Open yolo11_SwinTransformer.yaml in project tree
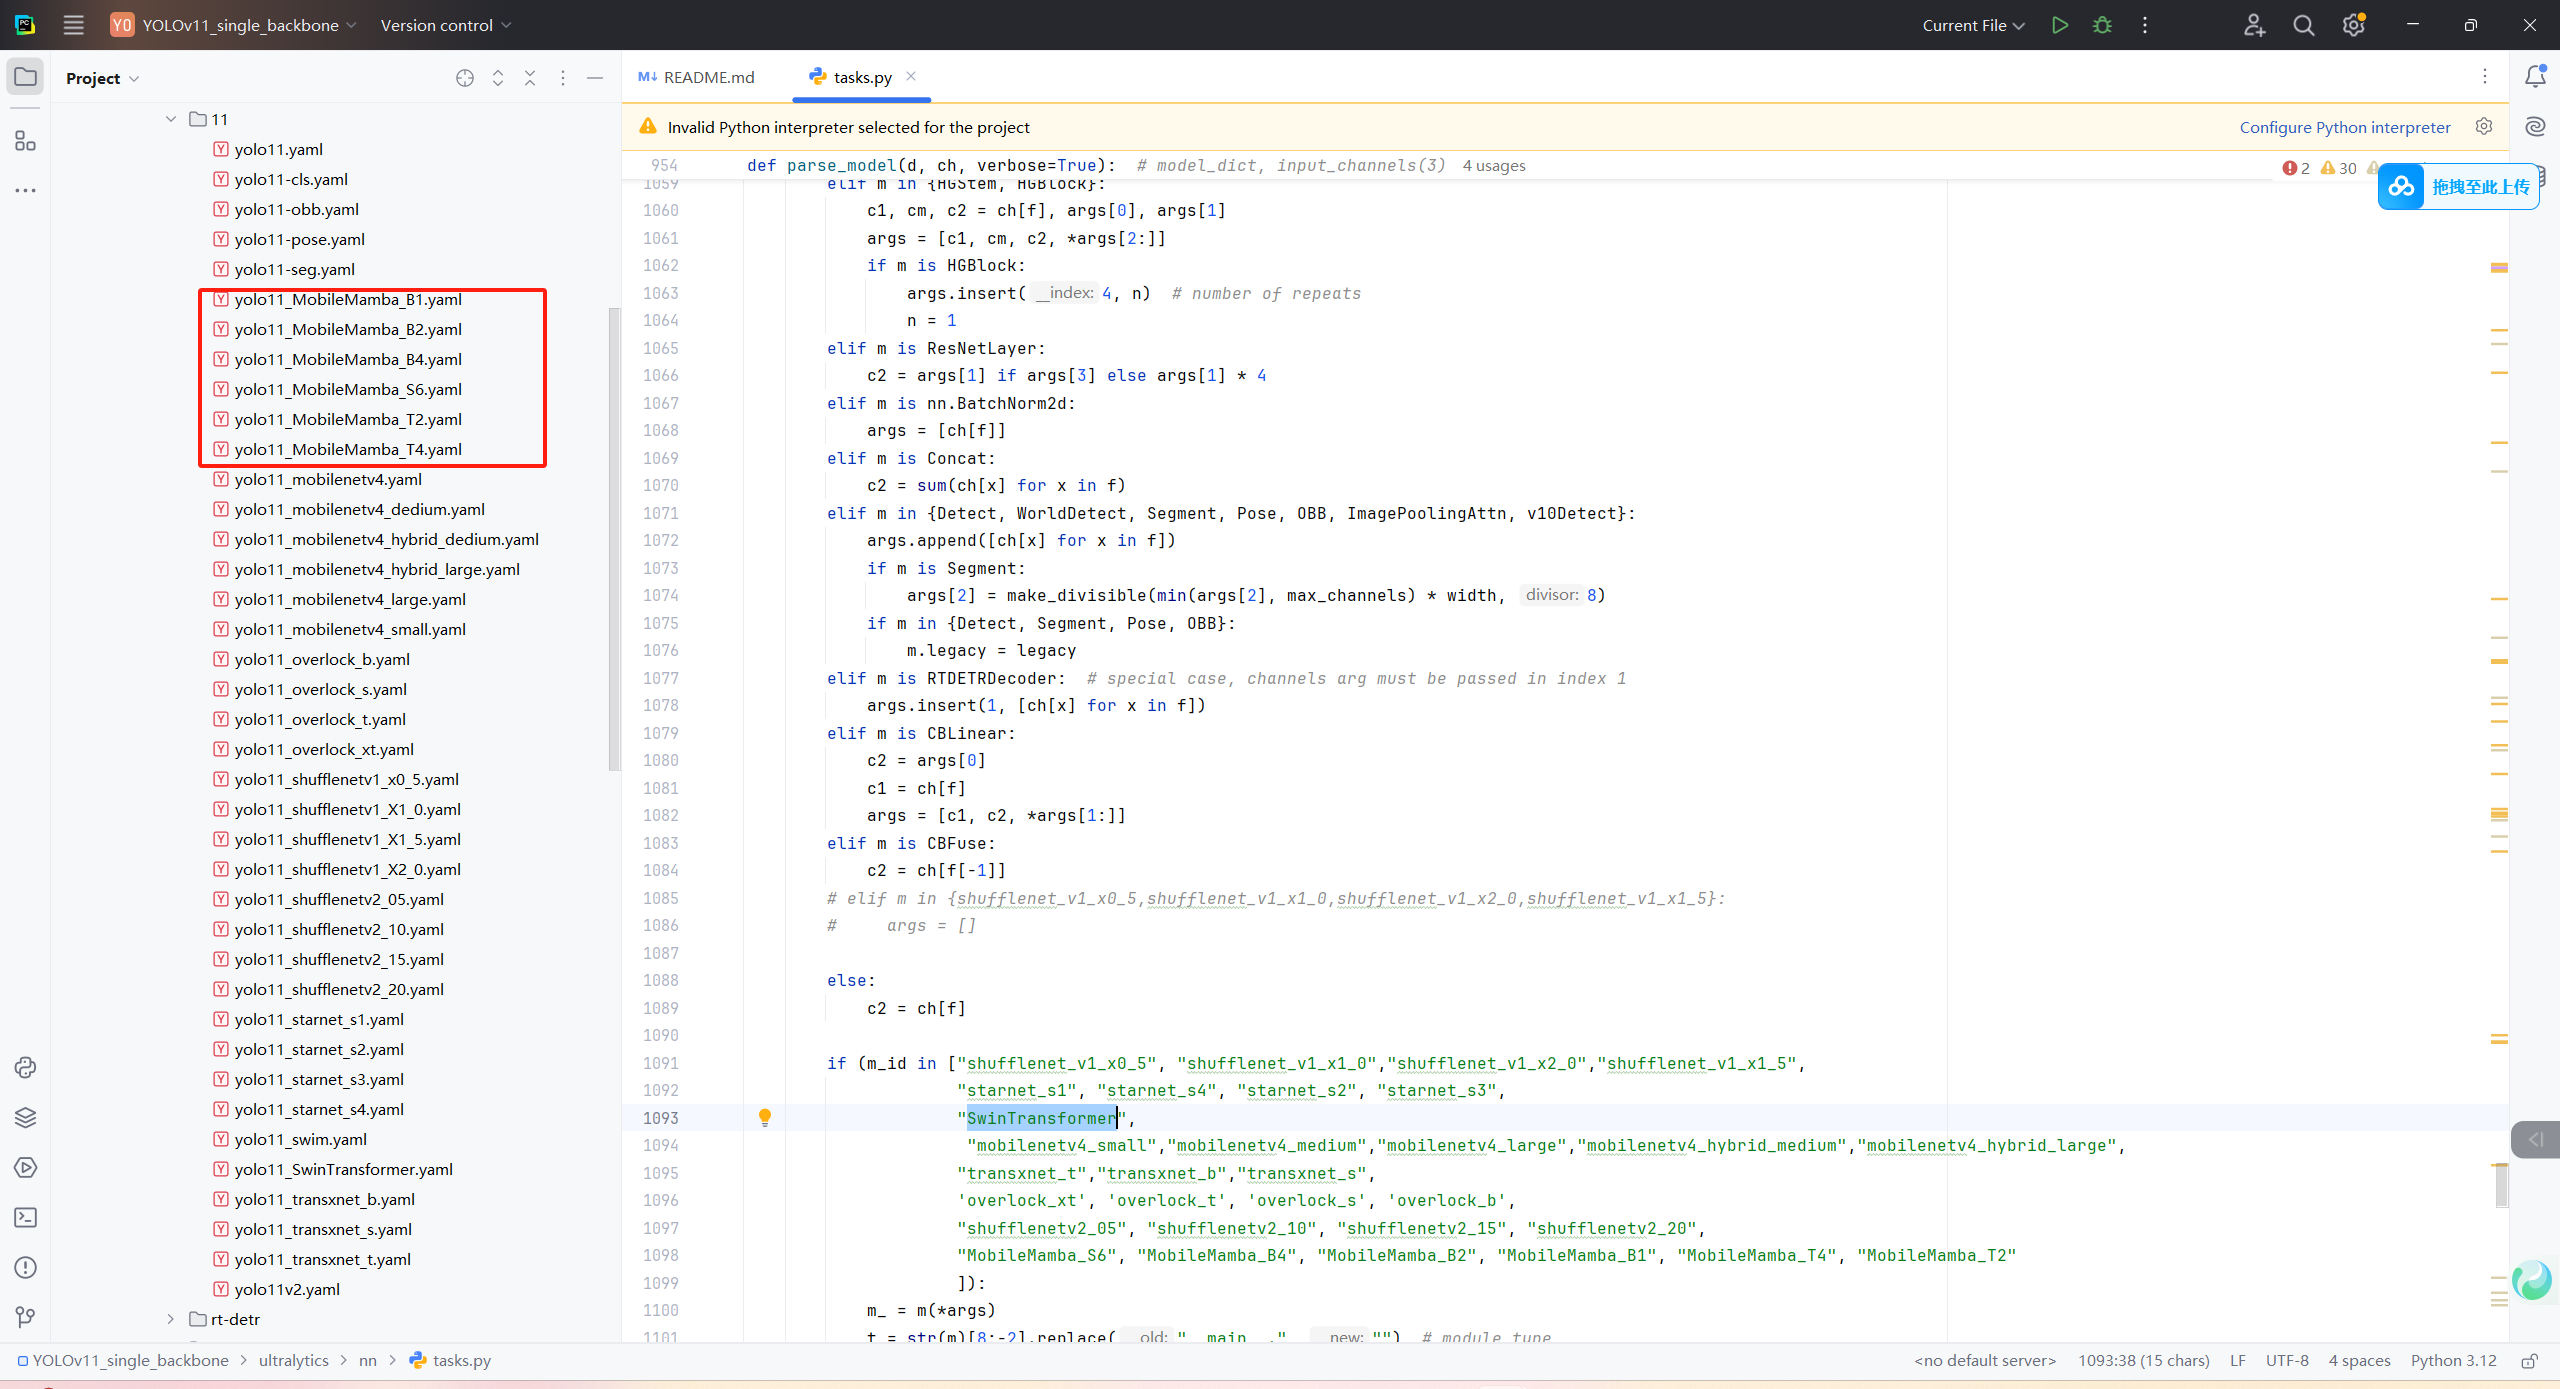The width and height of the screenshot is (2560, 1389). click(x=343, y=1169)
